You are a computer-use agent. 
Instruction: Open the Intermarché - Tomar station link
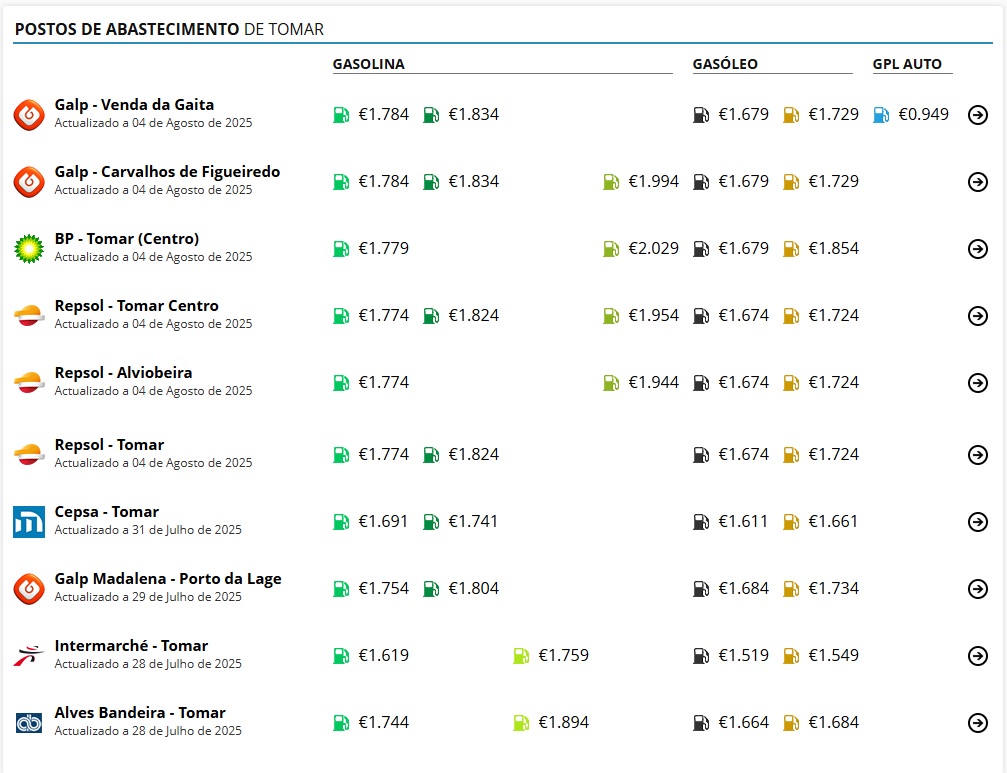pos(131,646)
